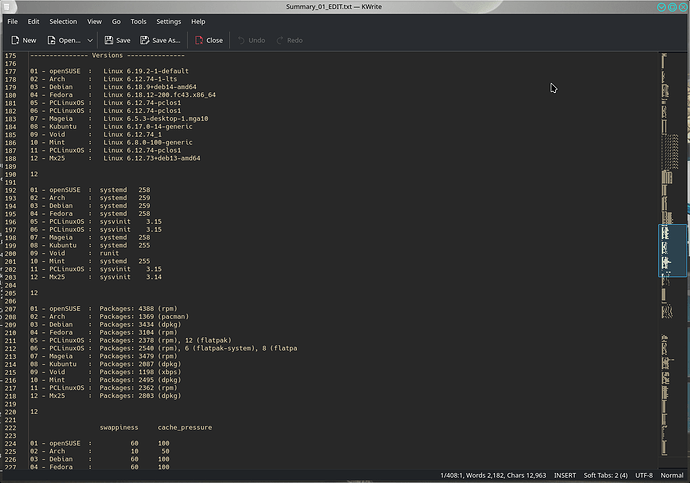Expand the Open recent files dropdown arrow

point(90,40)
